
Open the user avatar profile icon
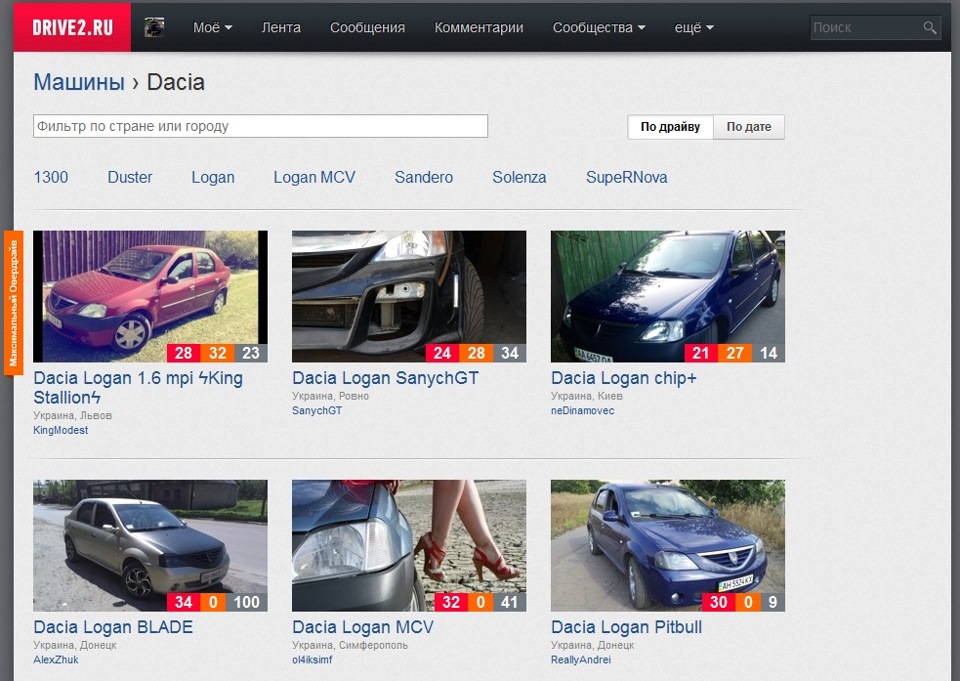click(154, 28)
